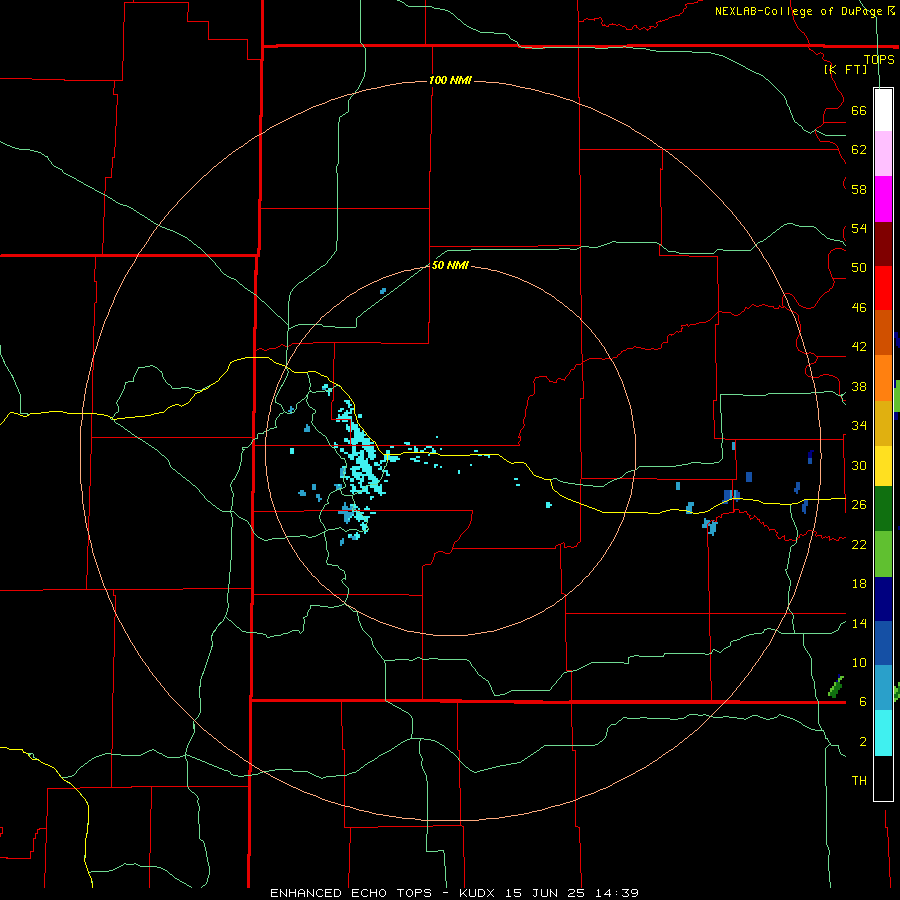Click the "100 NMI" range ring label
The width and height of the screenshot is (900, 900).
(450, 80)
